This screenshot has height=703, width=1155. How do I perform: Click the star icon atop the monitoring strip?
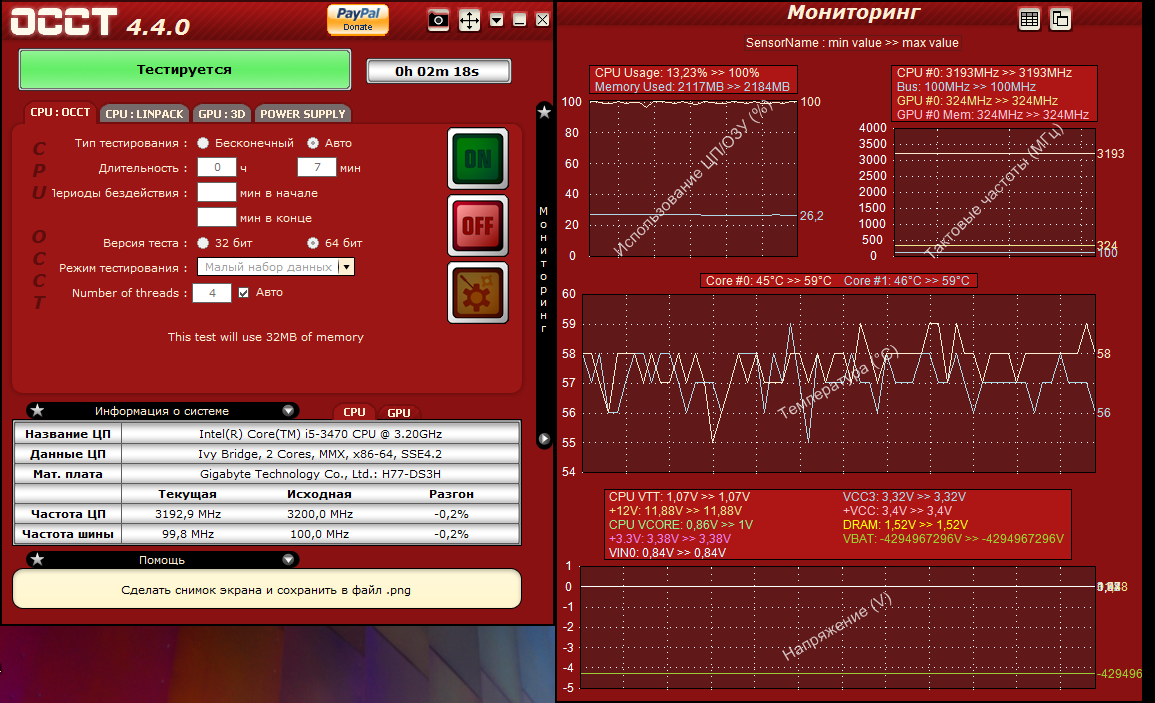pos(544,112)
